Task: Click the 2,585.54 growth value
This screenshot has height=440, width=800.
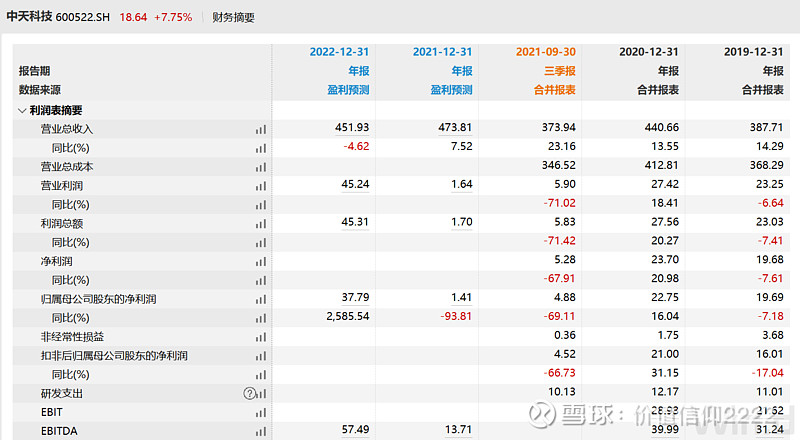Action: [347, 316]
